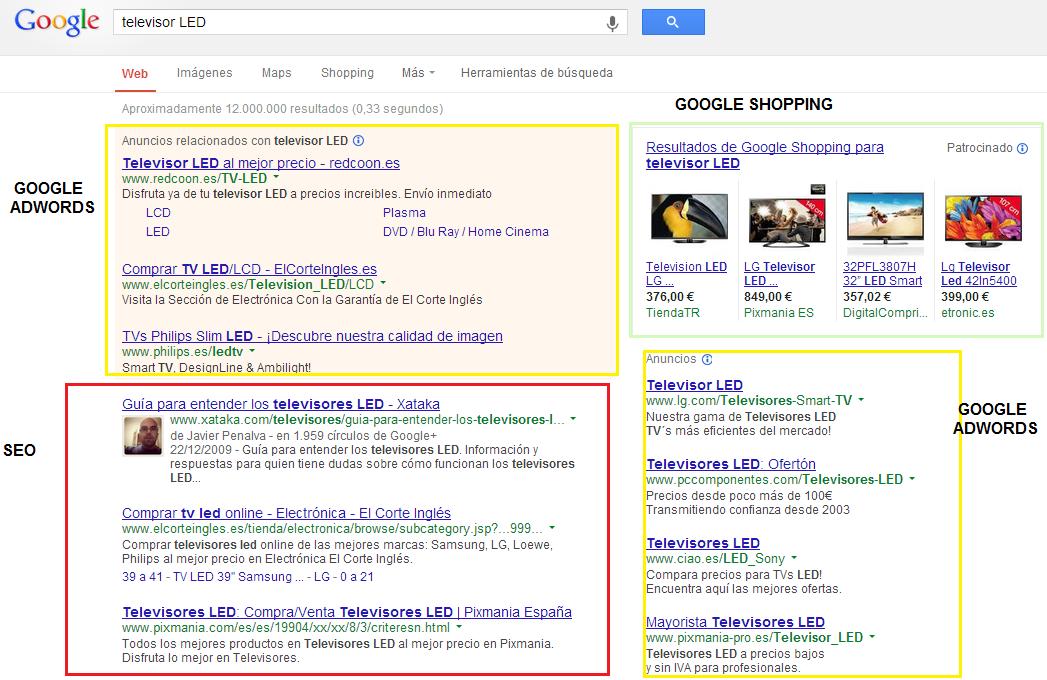
Task: Open 'Lg Televisor Led 42ln5400' shopping link
Action: click(x=978, y=274)
